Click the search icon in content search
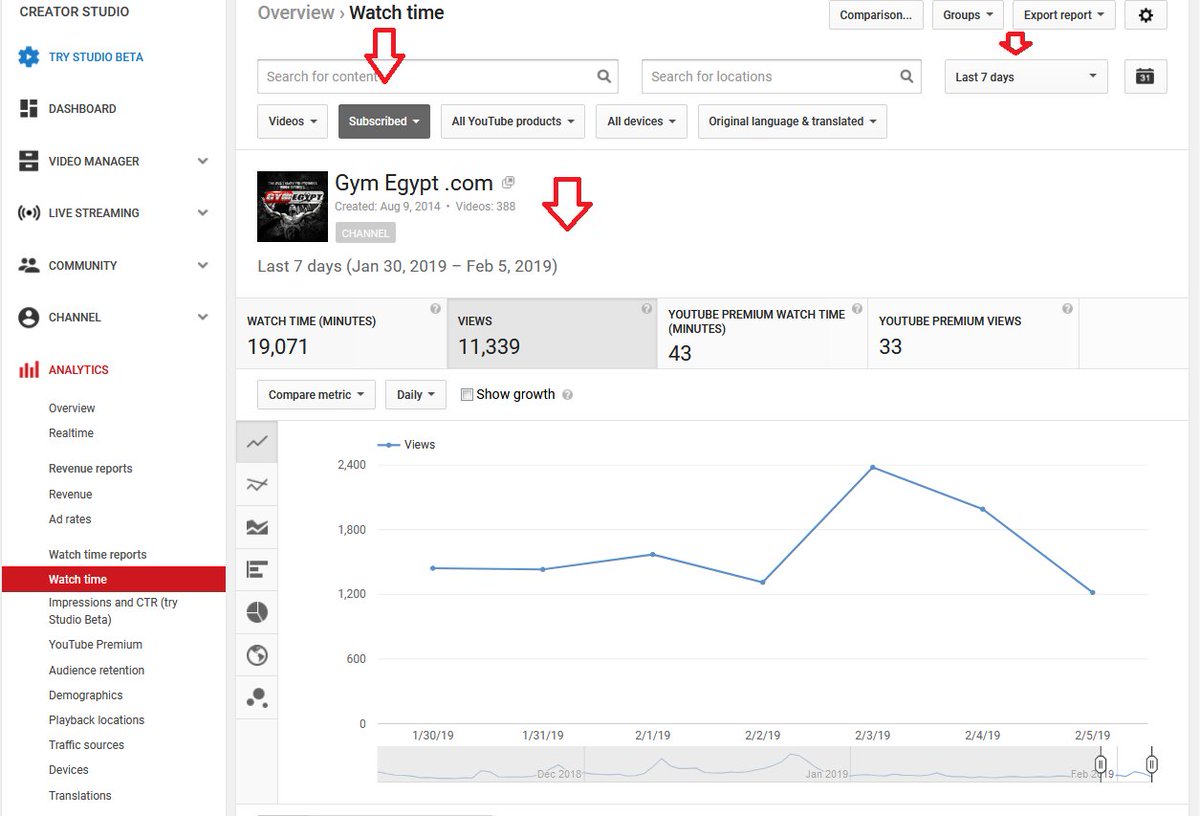This screenshot has width=1200, height=816. click(604, 76)
